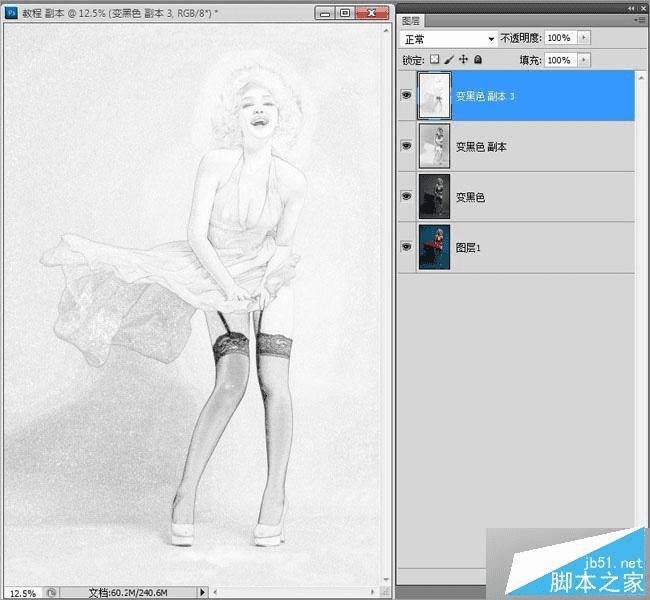Click the canvas scroll down arrow
Image resolution: width=650 pixels, height=600 pixels.
click(x=386, y=579)
